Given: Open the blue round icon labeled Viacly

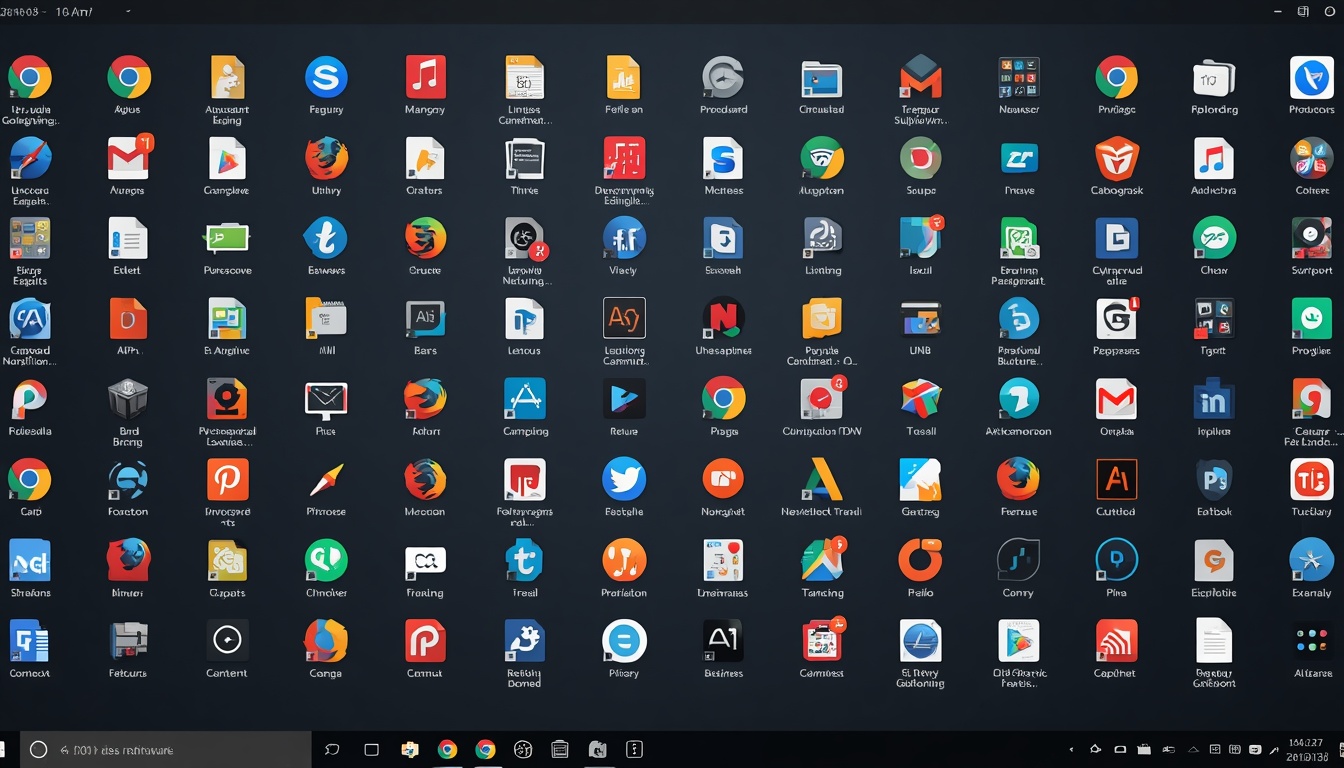Looking at the screenshot, I should 624,239.
